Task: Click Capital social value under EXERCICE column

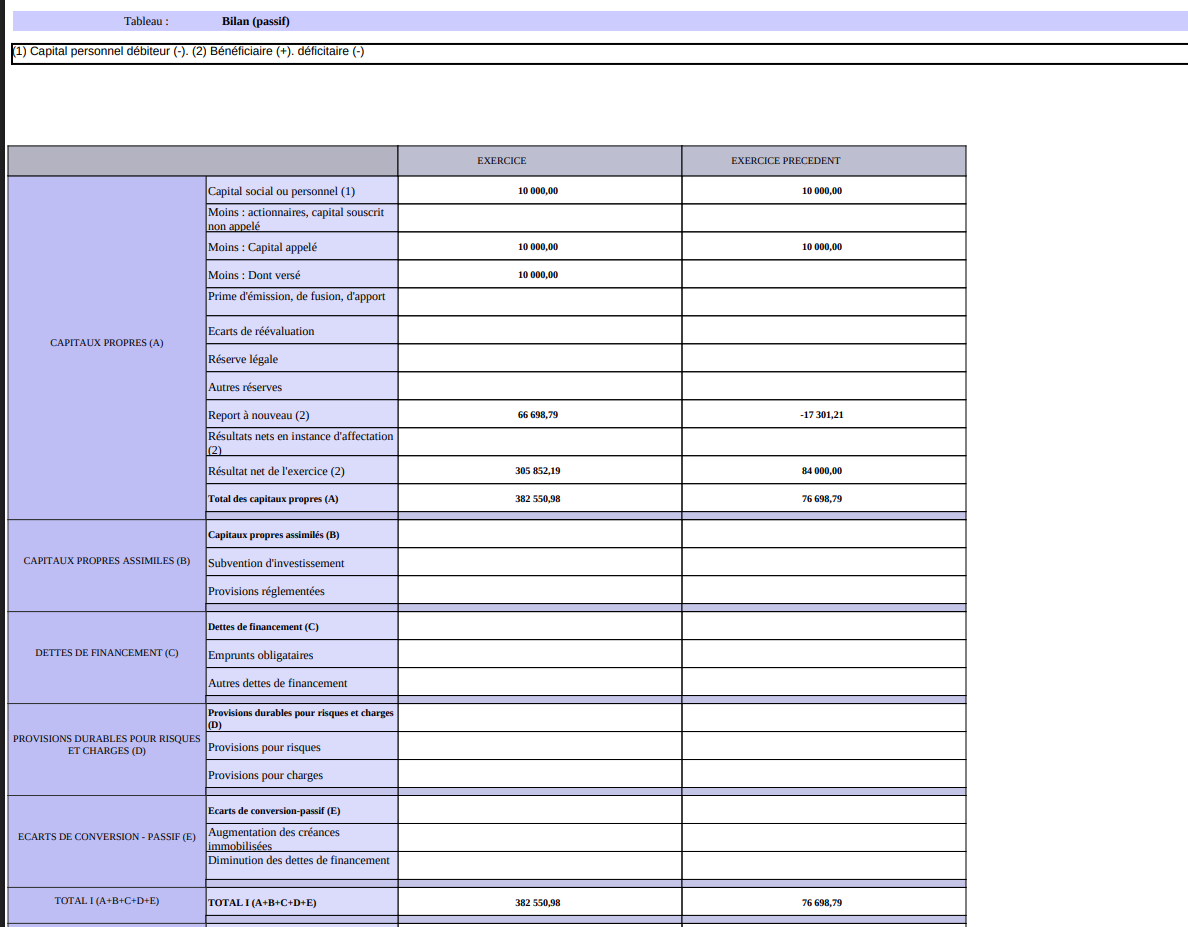Action: point(538,191)
